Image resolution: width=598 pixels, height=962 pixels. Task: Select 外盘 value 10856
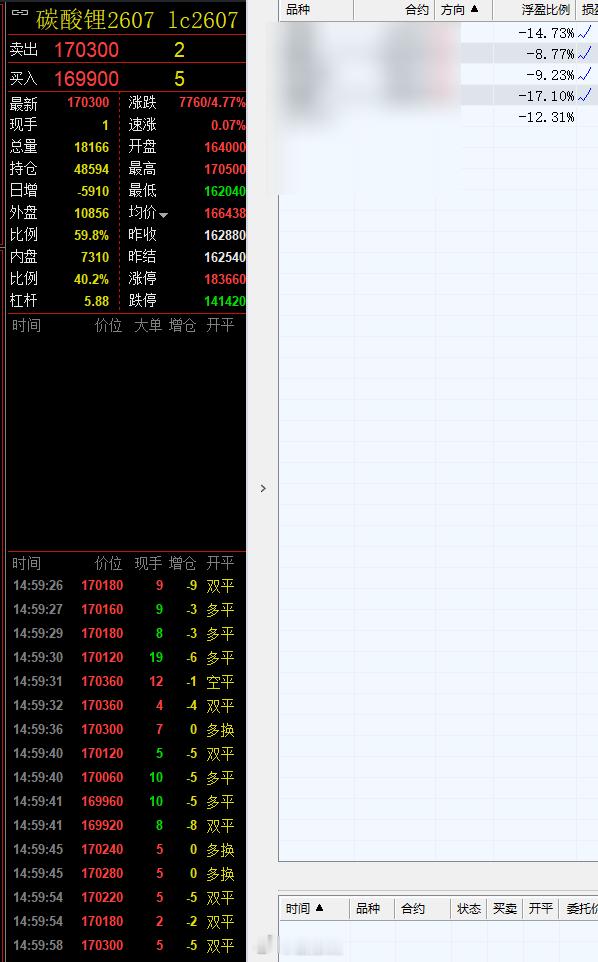[x=91, y=213]
